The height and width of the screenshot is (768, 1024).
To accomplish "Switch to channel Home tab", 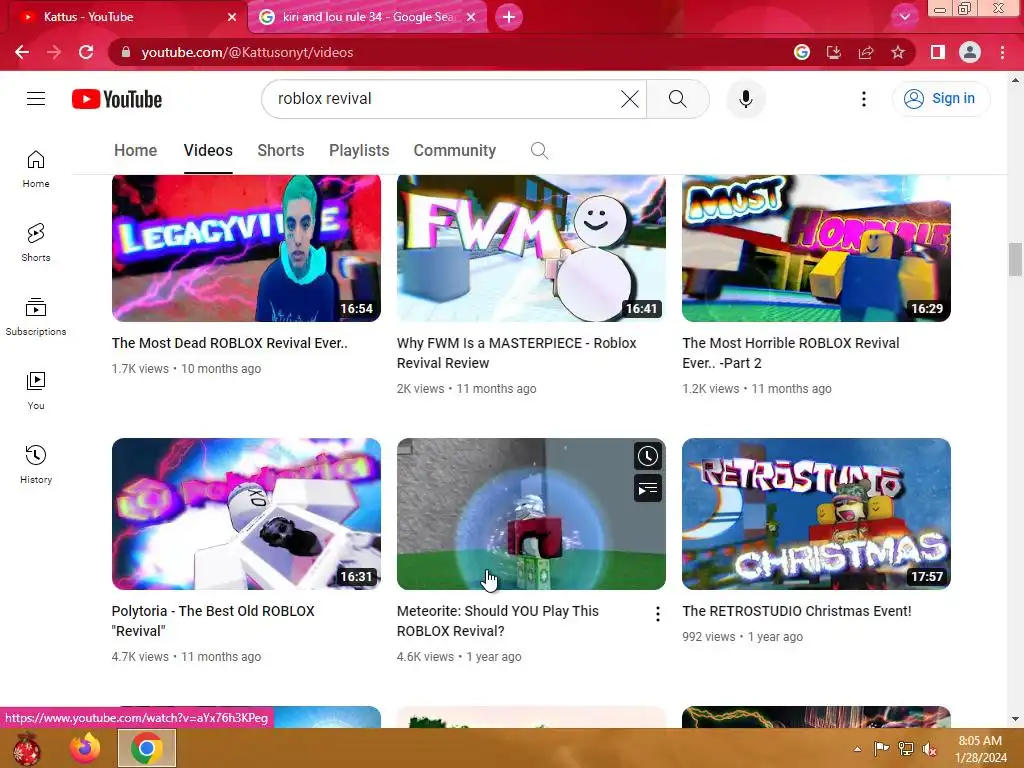I will point(135,151).
